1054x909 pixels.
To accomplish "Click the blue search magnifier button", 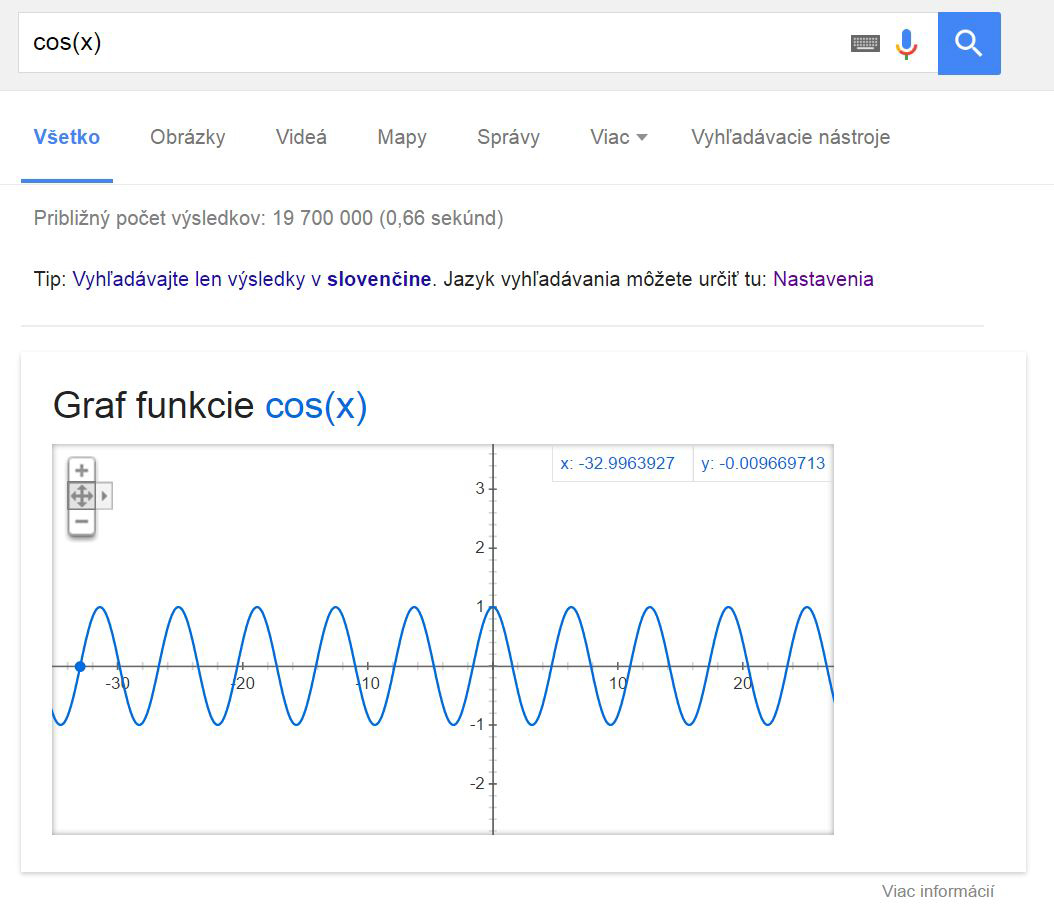I will (x=969, y=43).
